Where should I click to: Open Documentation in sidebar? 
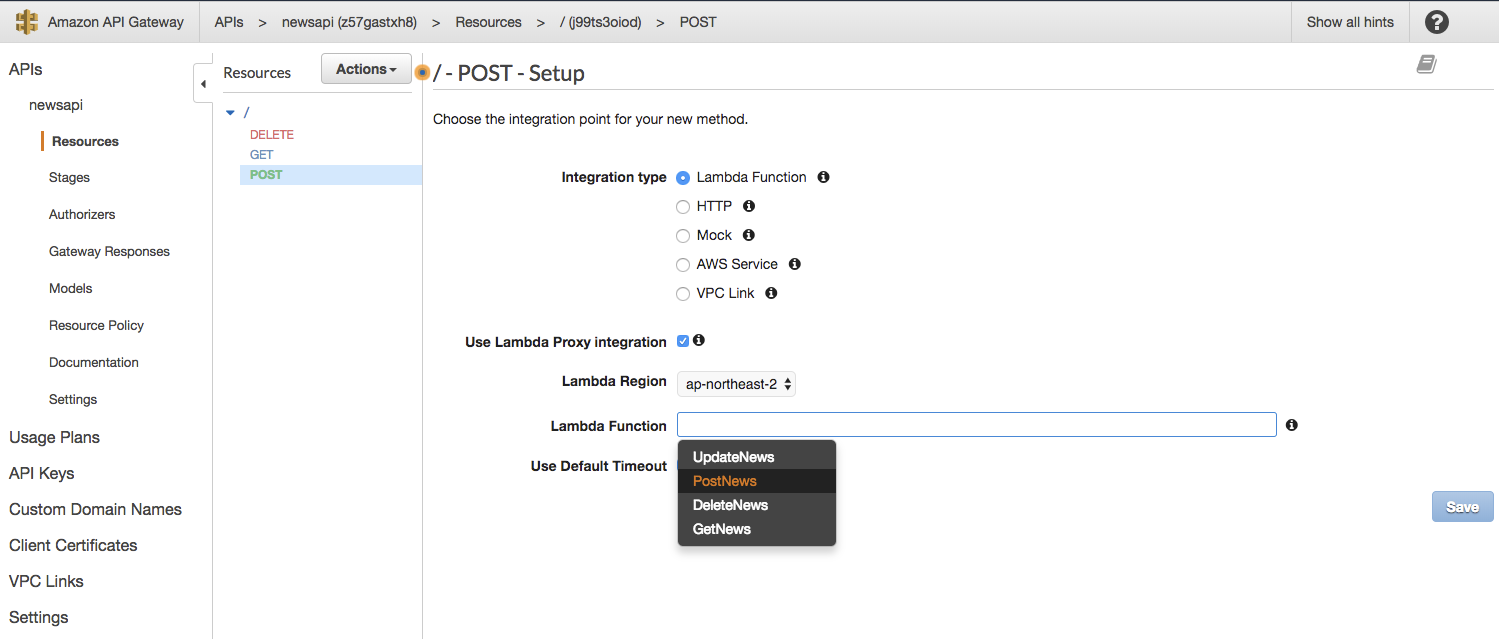[x=94, y=363]
